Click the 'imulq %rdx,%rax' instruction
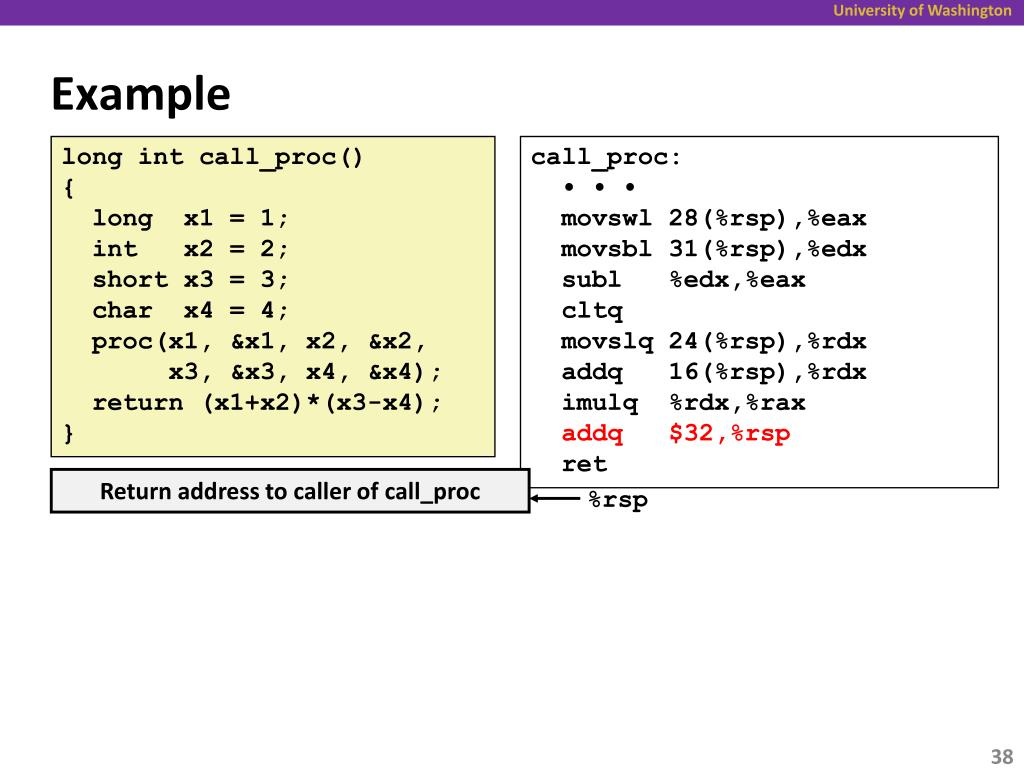This screenshot has width=1024, height=768. click(683, 402)
